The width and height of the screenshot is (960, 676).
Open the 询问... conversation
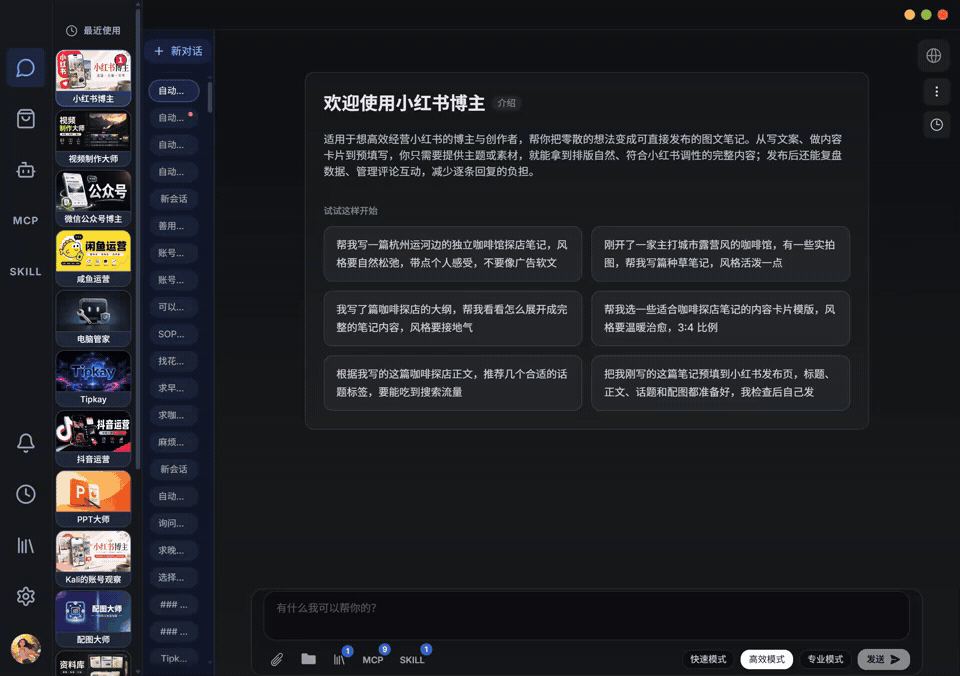pyautogui.click(x=174, y=523)
